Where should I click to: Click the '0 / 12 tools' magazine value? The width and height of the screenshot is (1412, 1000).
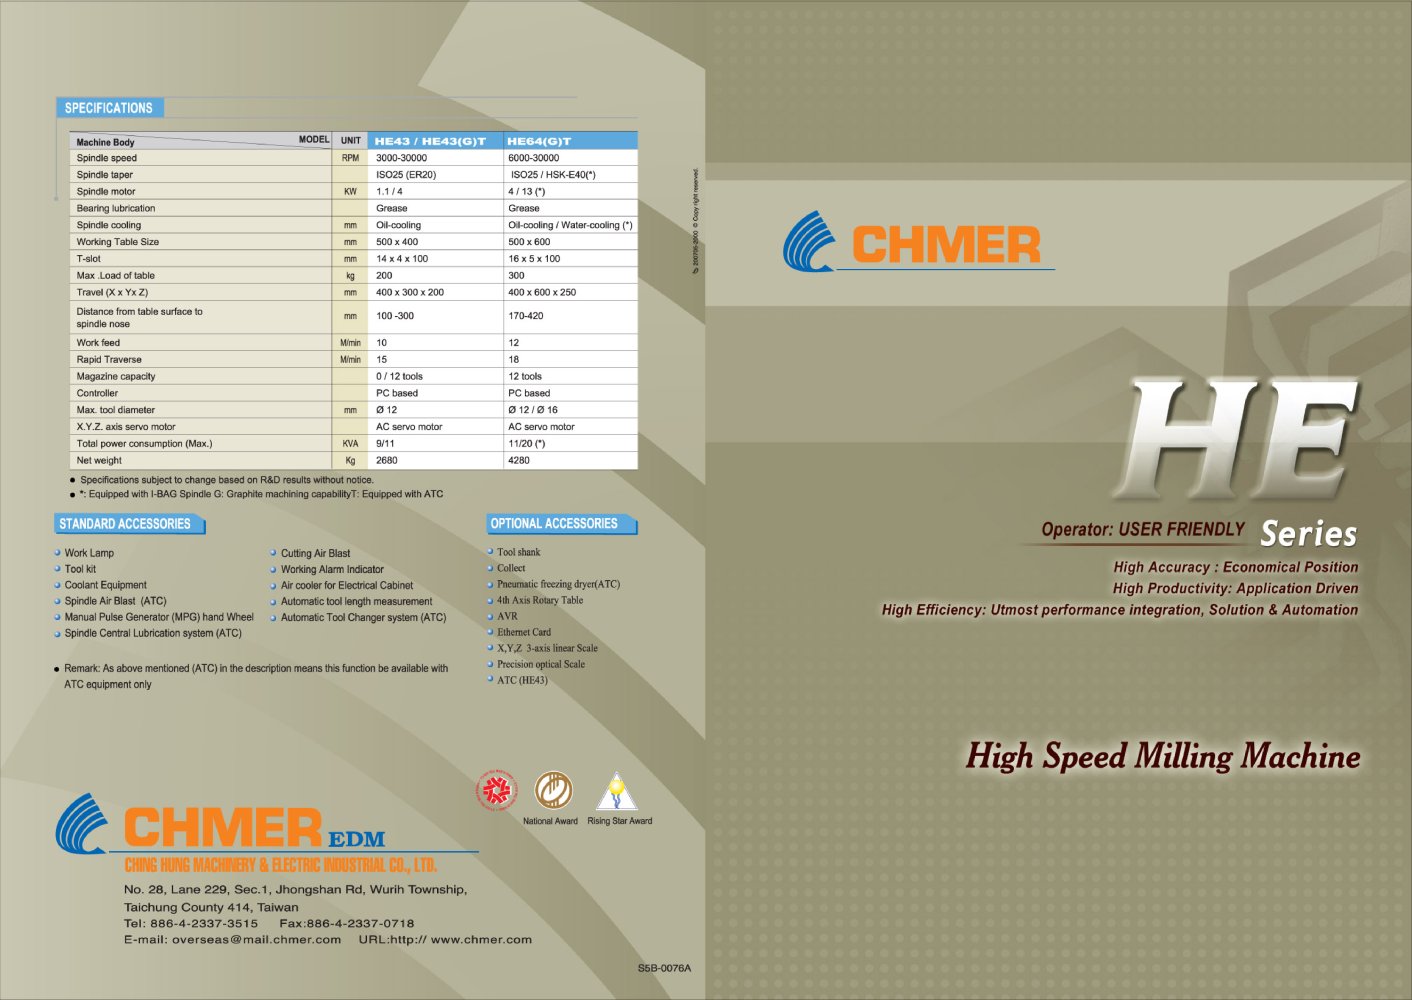[x=399, y=377]
